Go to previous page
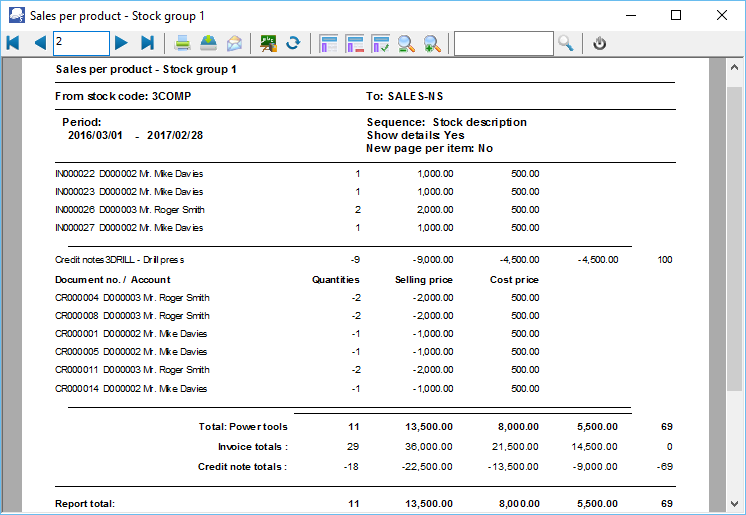This screenshot has width=746, height=515. click(x=39, y=43)
